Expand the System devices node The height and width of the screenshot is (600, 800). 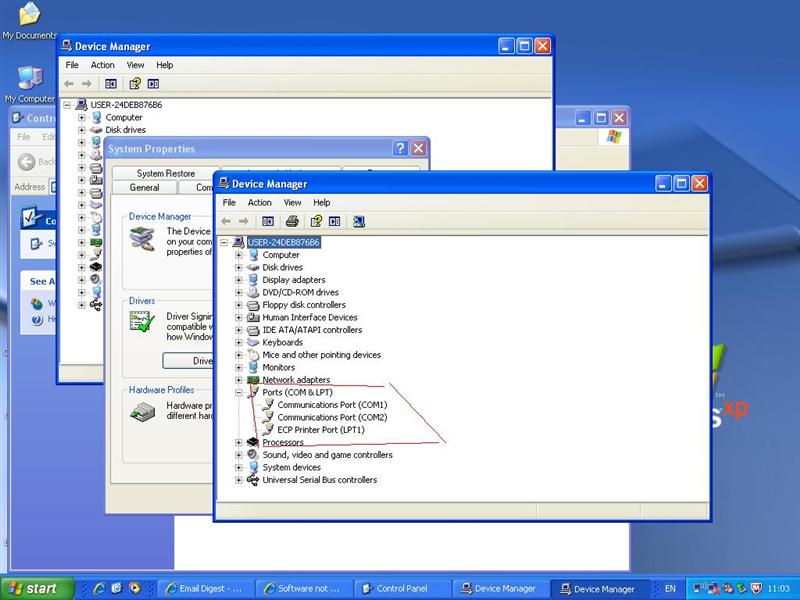(x=238, y=467)
